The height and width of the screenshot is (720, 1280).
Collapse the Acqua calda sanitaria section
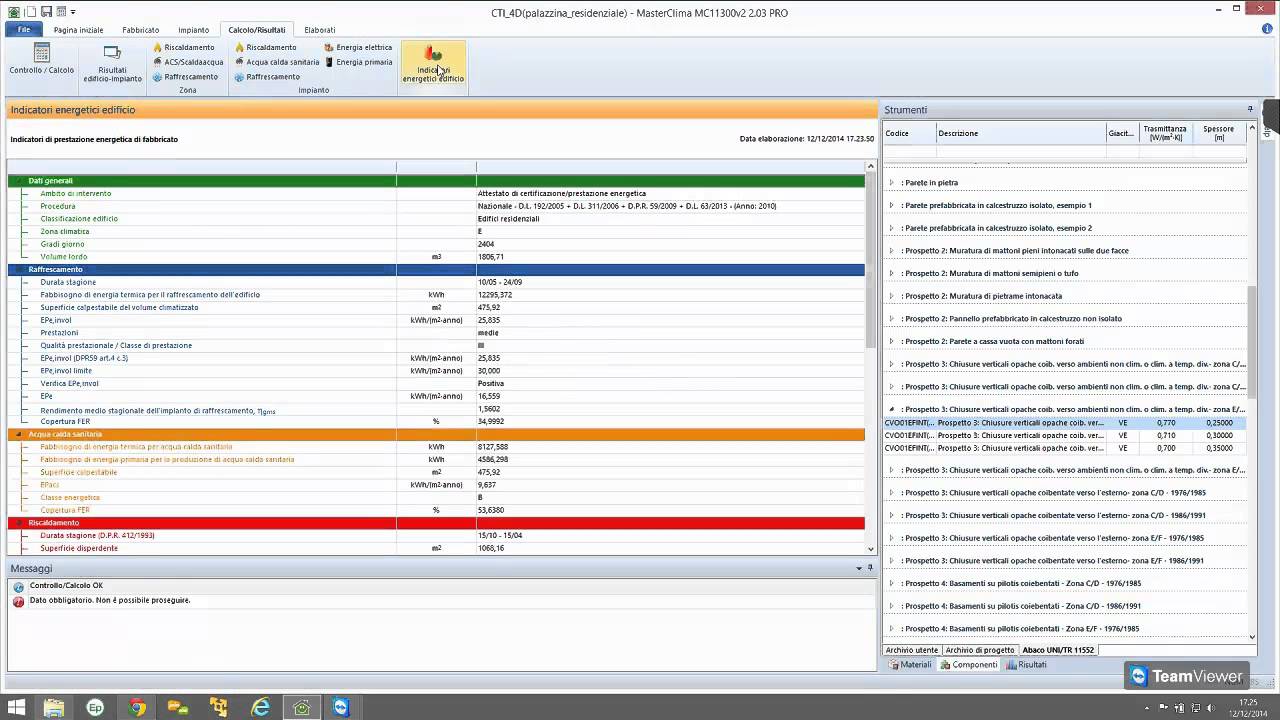coord(18,435)
